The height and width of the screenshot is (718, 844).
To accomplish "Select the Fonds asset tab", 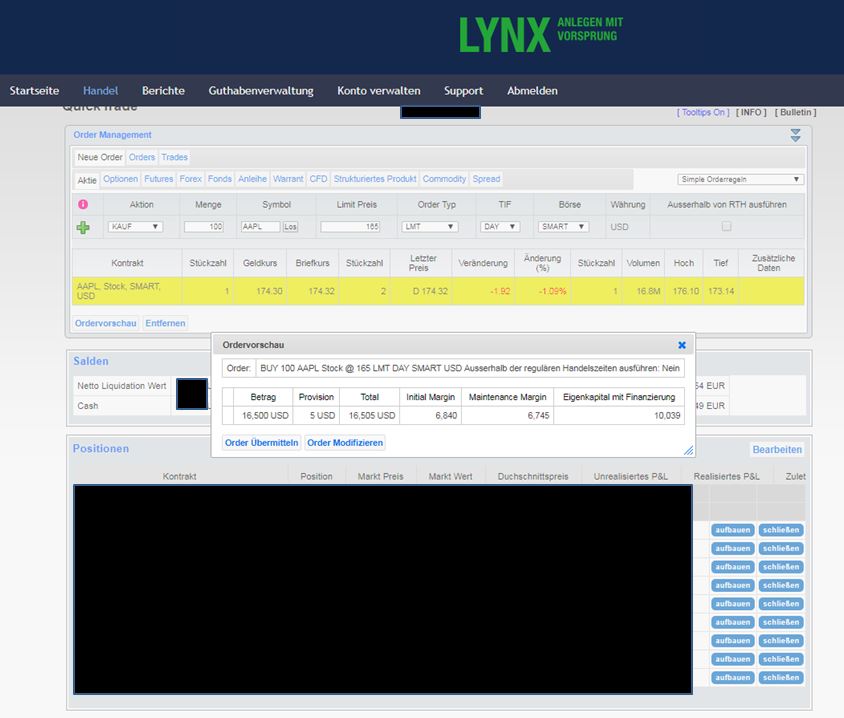I will (220, 179).
